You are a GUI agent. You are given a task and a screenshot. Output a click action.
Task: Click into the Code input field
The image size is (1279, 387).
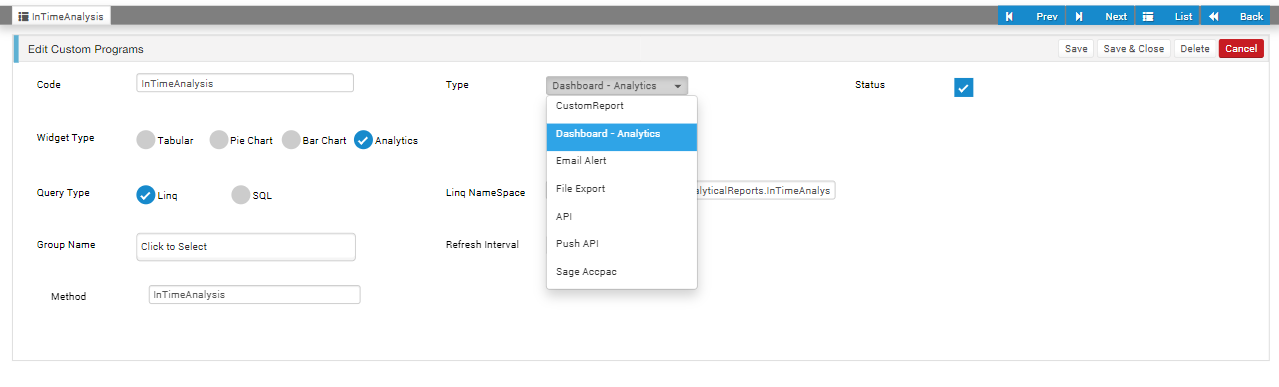pyautogui.click(x=245, y=84)
